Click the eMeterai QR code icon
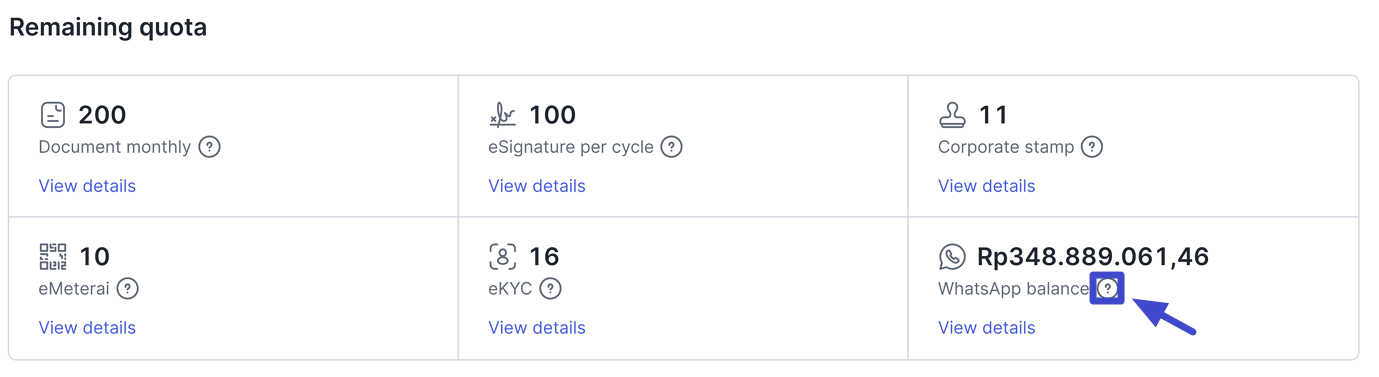This screenshot has height=377, width=1379. tap(53, 257)
